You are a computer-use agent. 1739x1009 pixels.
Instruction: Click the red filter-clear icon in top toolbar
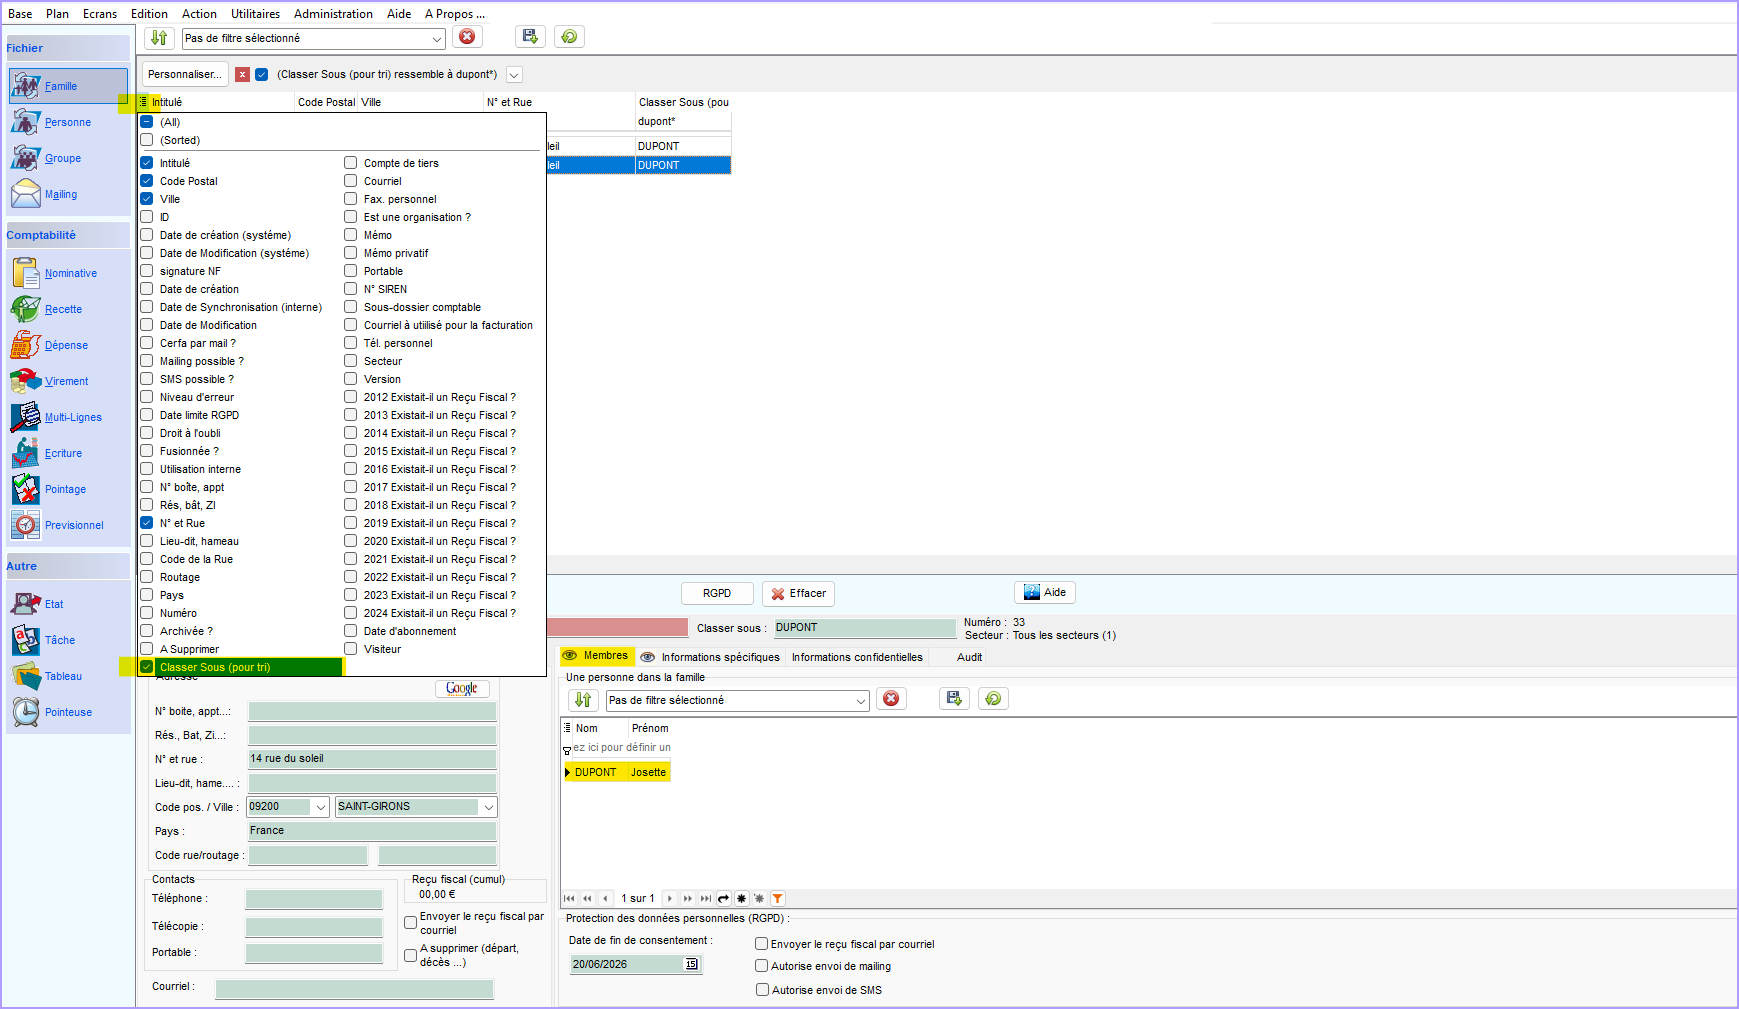tap(467, 37)
